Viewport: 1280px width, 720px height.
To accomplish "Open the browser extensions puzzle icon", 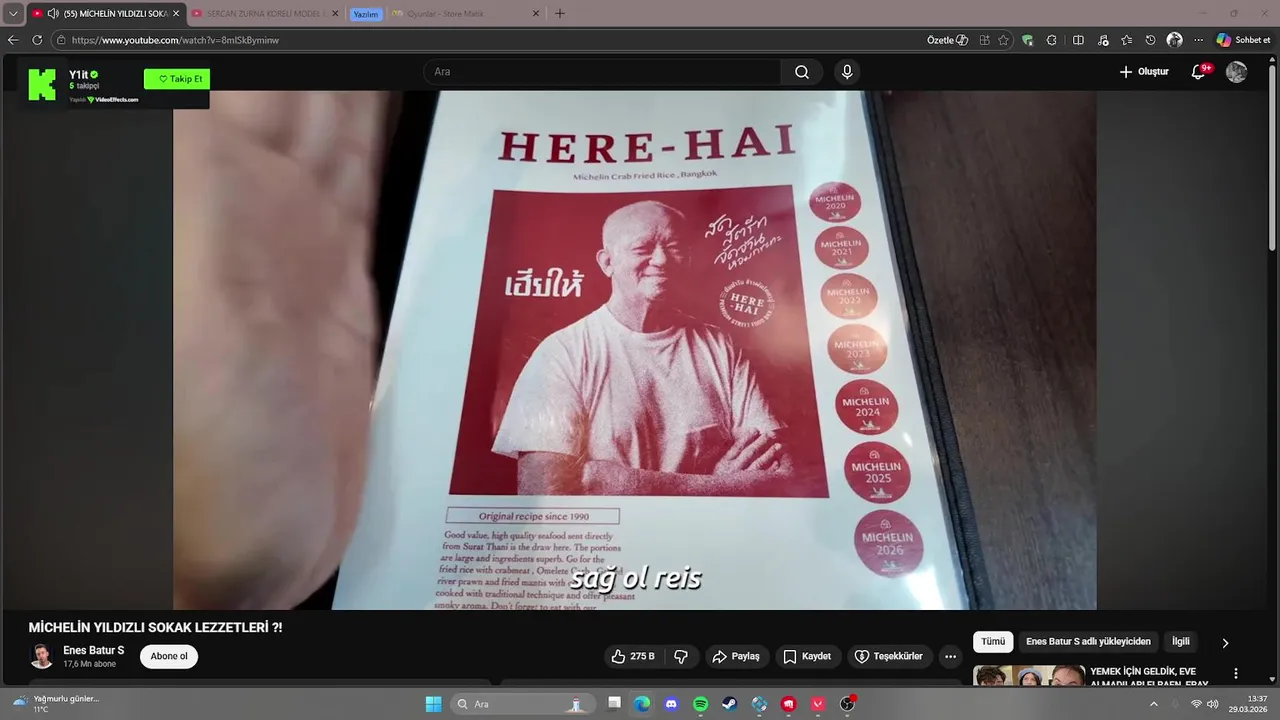I will point(1052,40).
